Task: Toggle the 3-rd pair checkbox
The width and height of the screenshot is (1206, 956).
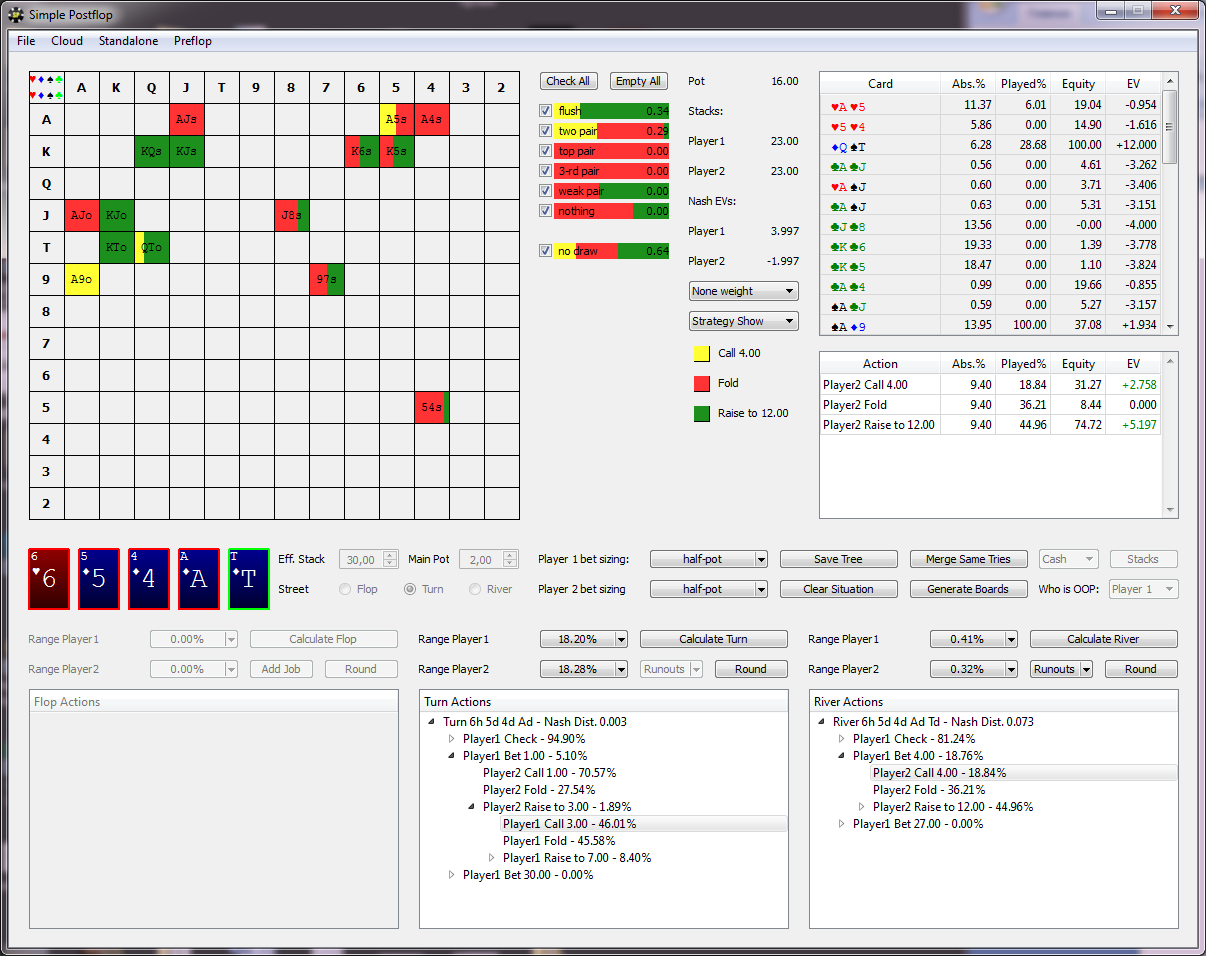Action: click(545, 171)
